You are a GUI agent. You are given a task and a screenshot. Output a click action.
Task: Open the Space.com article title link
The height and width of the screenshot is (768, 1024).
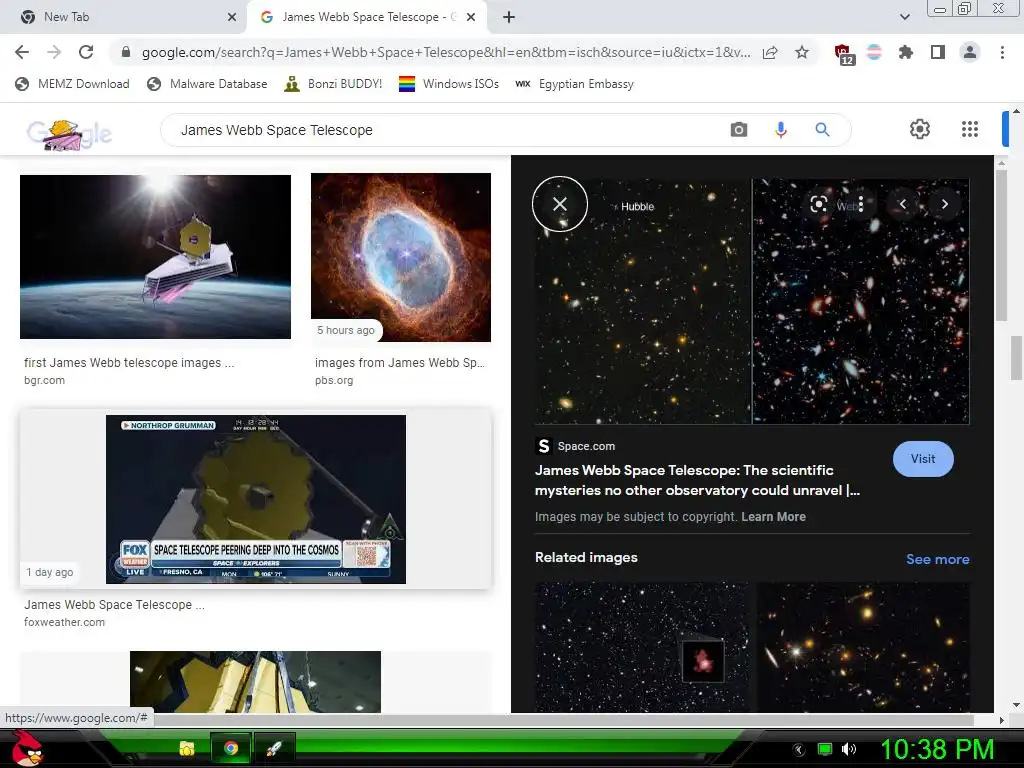coord(697,480)
